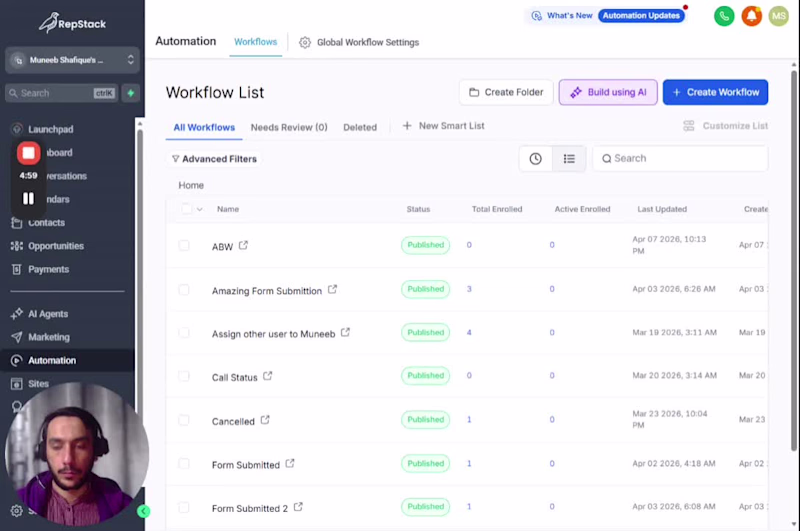The image size is (800, 531).
Task: Switch to the list view icon
Action: point(569,159)
